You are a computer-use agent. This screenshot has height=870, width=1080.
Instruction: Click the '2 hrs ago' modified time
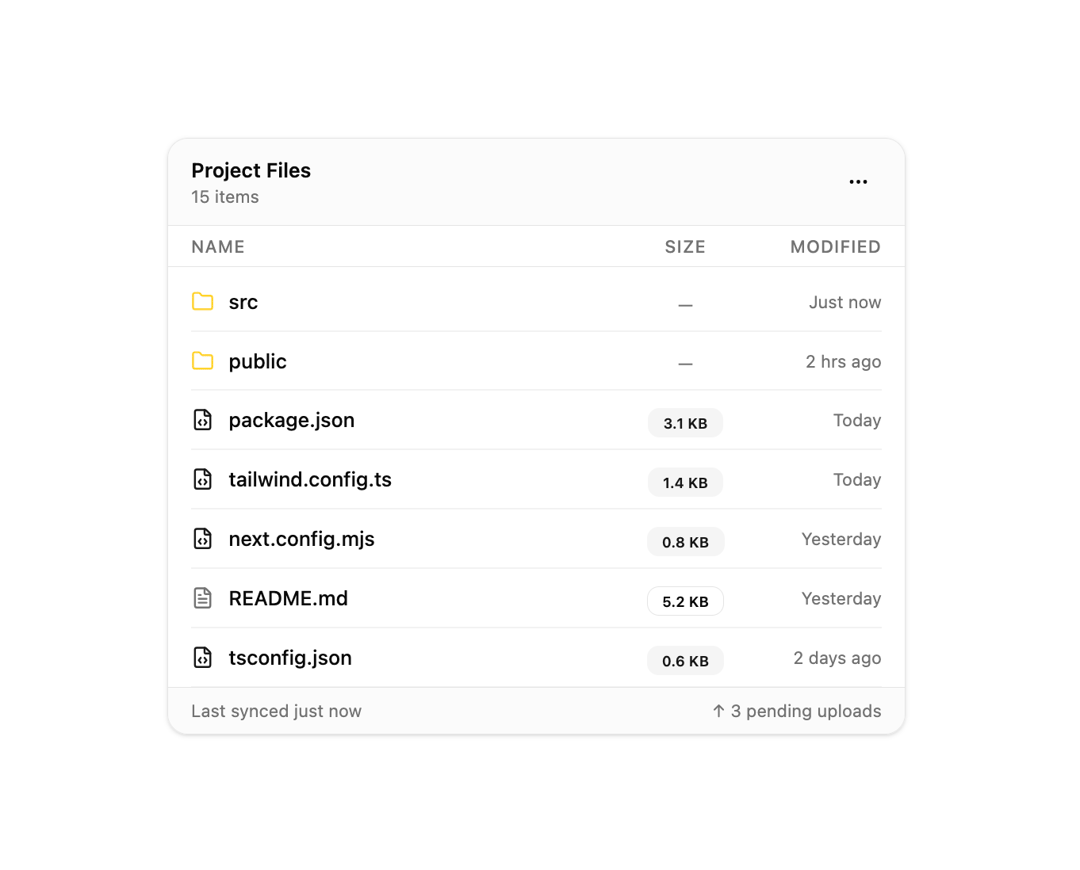[x=843, y=362]
